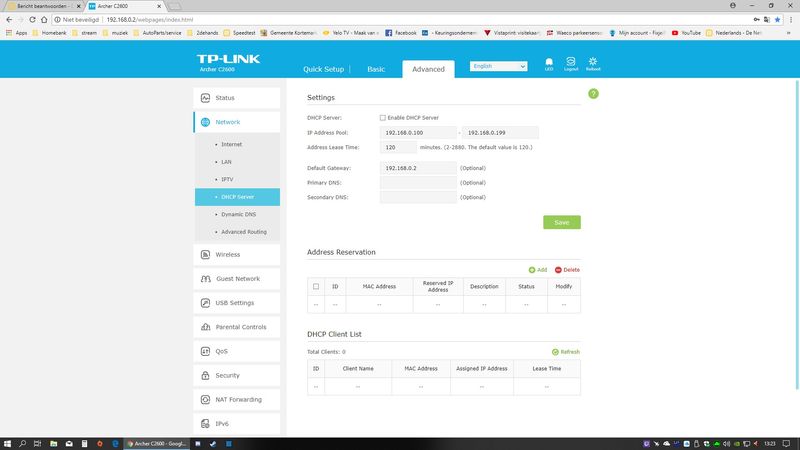Click the Primary DNS field
The width and height of the screenshot is (800, 450).
tap(418, 183)
